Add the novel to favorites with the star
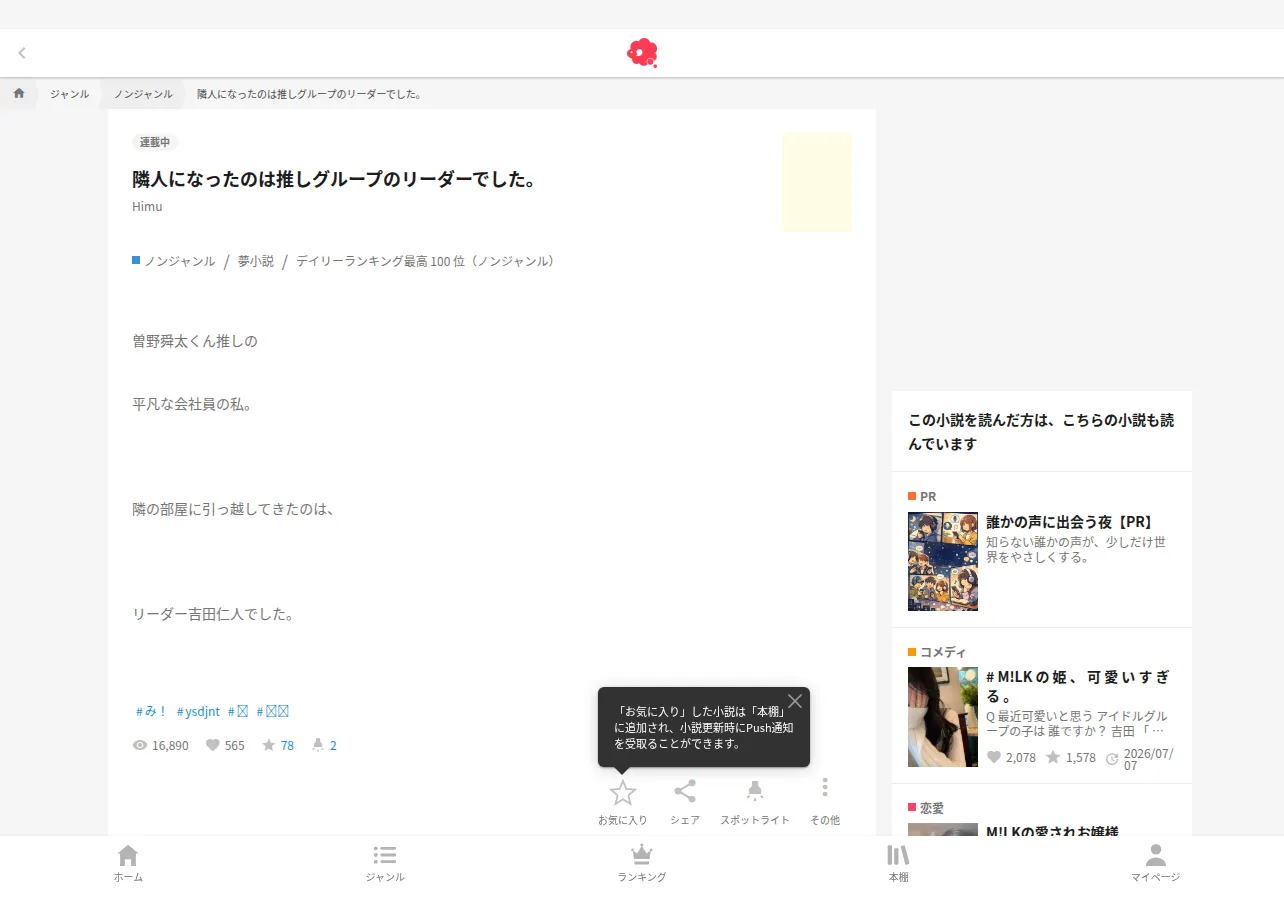The height and width of the screenshot is (900, 1284). point(623,793)
